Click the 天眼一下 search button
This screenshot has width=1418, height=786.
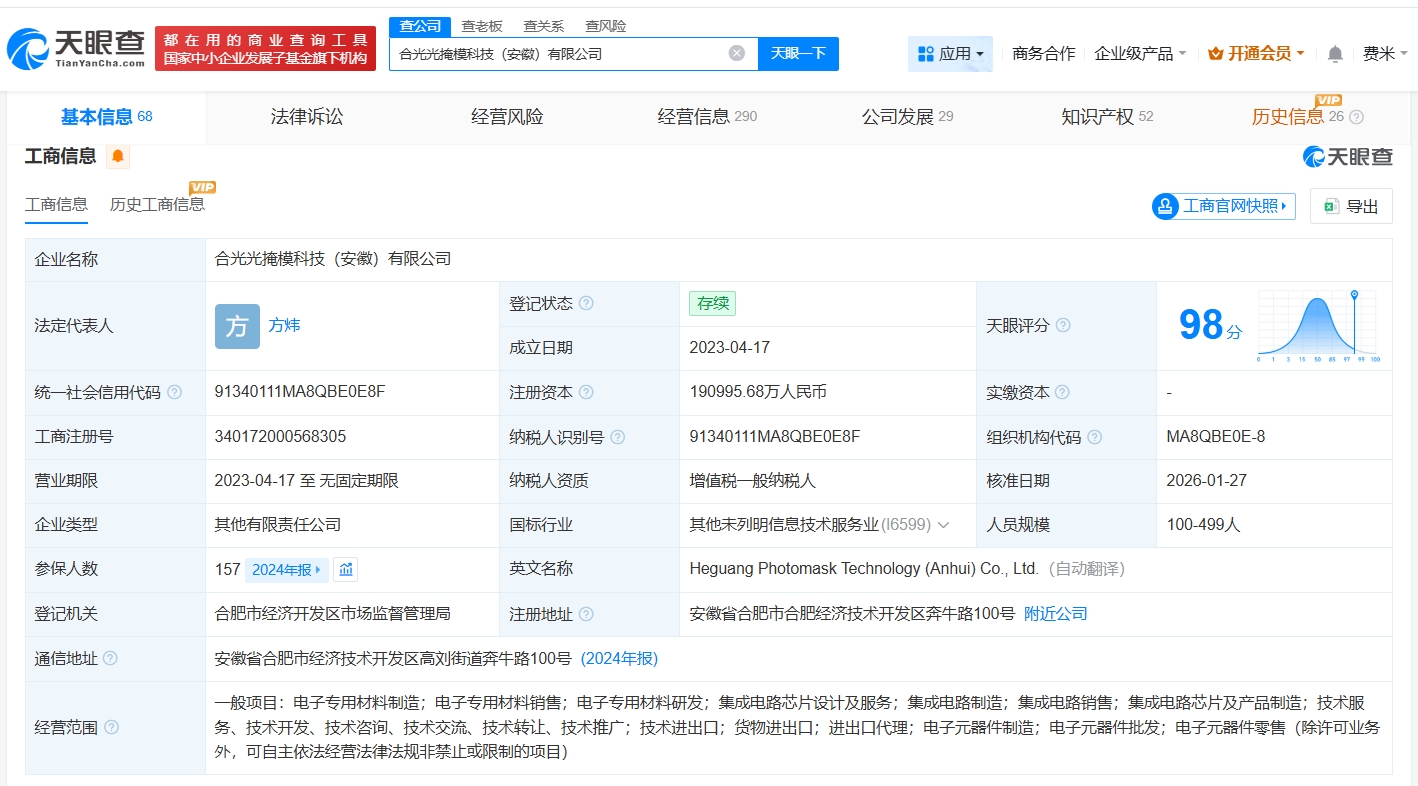(798, 53)
